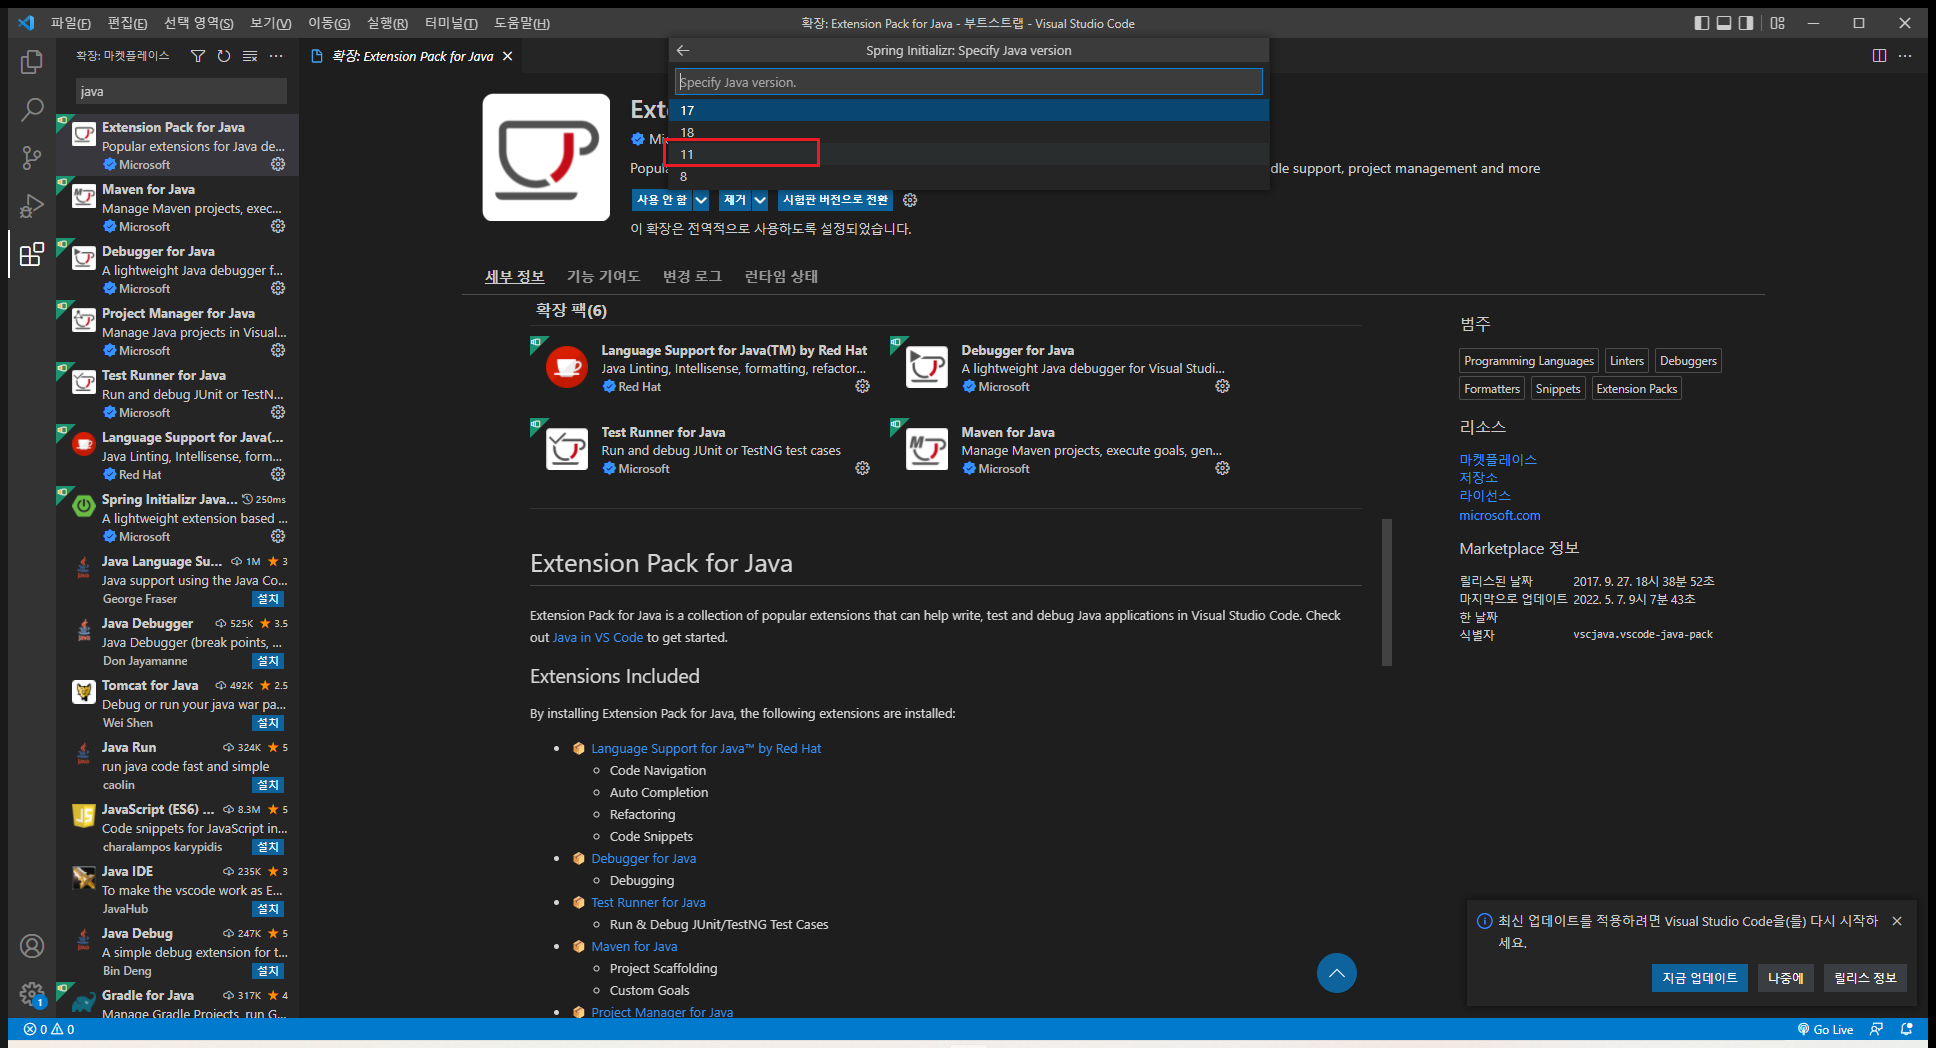Open the Run and Debug view
The image size is (1936, 1048).
click(32, 205)
